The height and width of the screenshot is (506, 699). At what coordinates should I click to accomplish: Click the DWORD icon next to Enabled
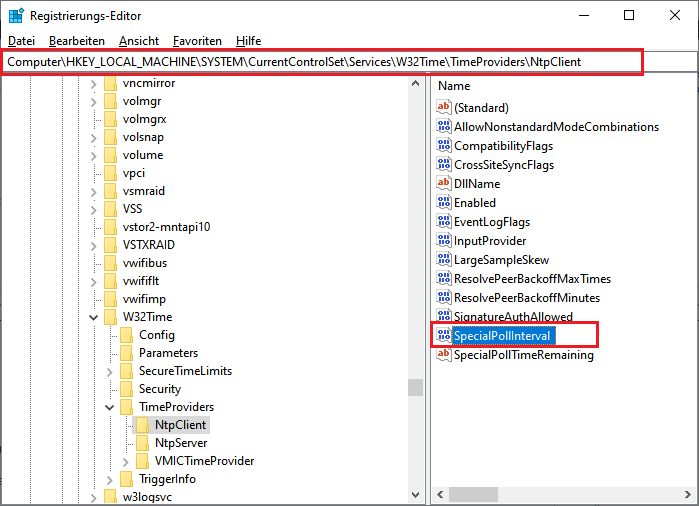444,203
